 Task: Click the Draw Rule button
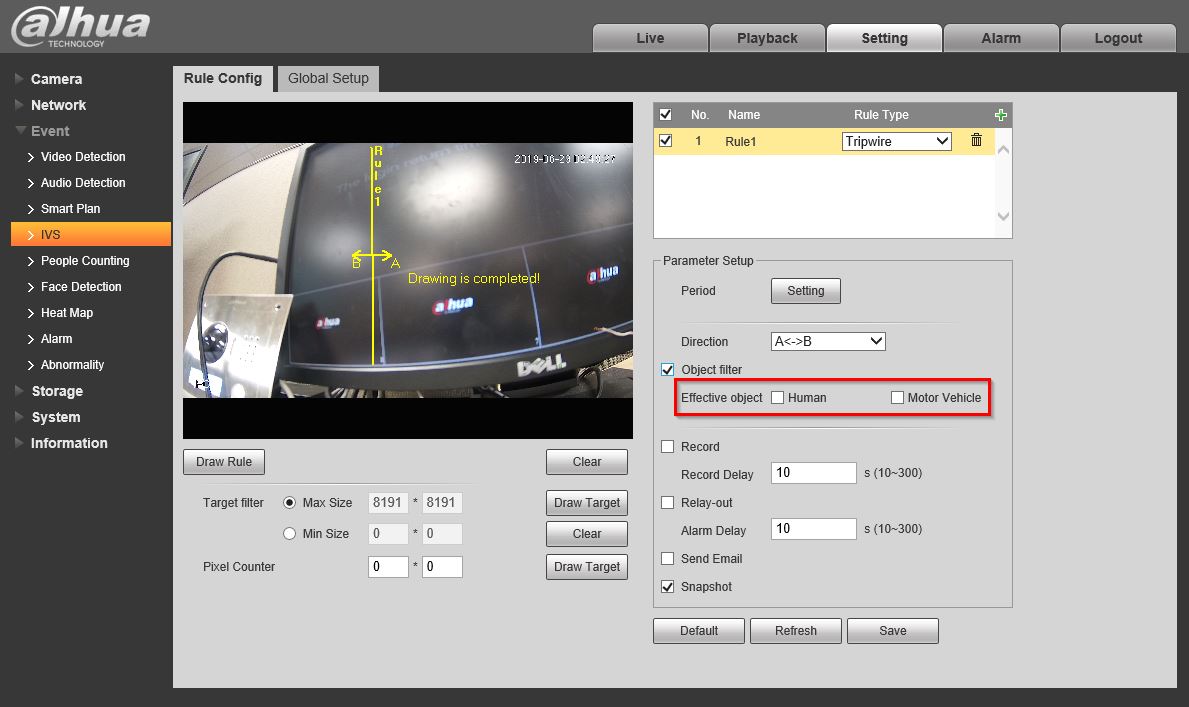[x=224, y=462]
